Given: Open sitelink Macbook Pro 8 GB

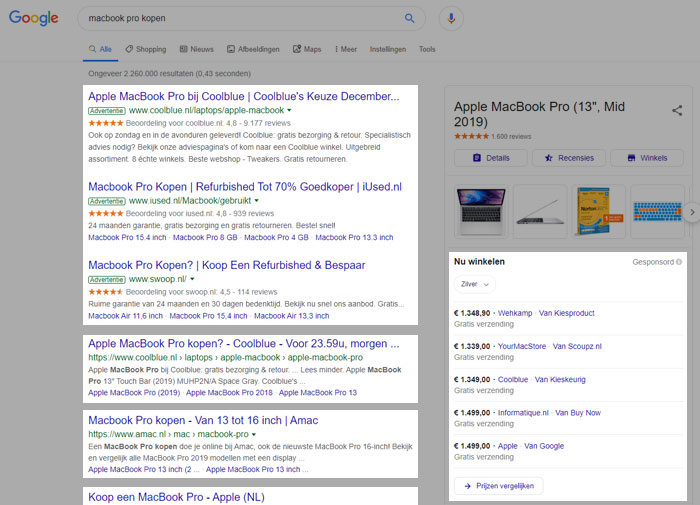Looking at the screenshot, I should pos(205,238).
